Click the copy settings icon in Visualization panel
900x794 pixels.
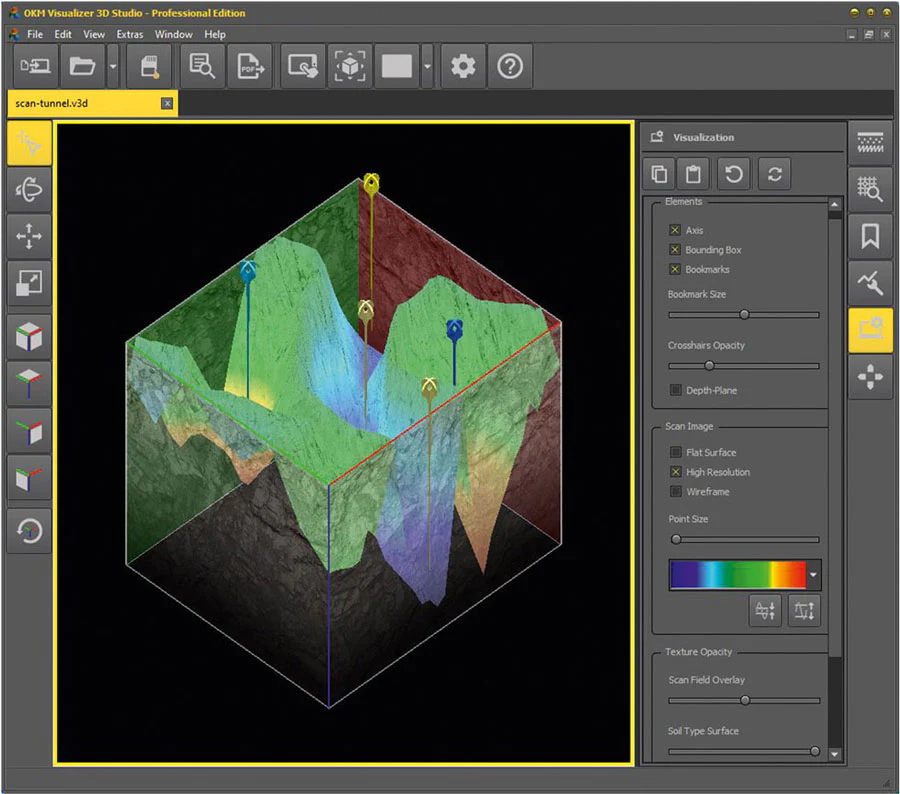pos(659,174)
